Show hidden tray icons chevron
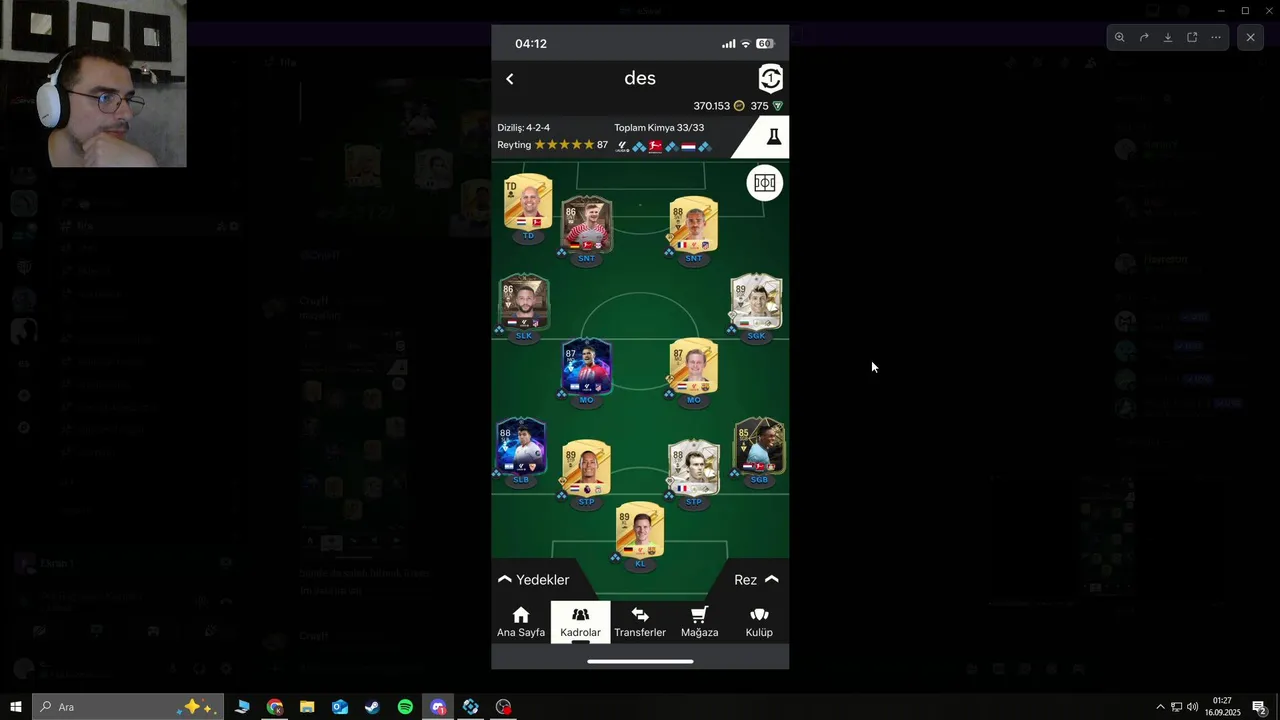1280x720 pixels. pyautogui.click(x=1160, y=707)
